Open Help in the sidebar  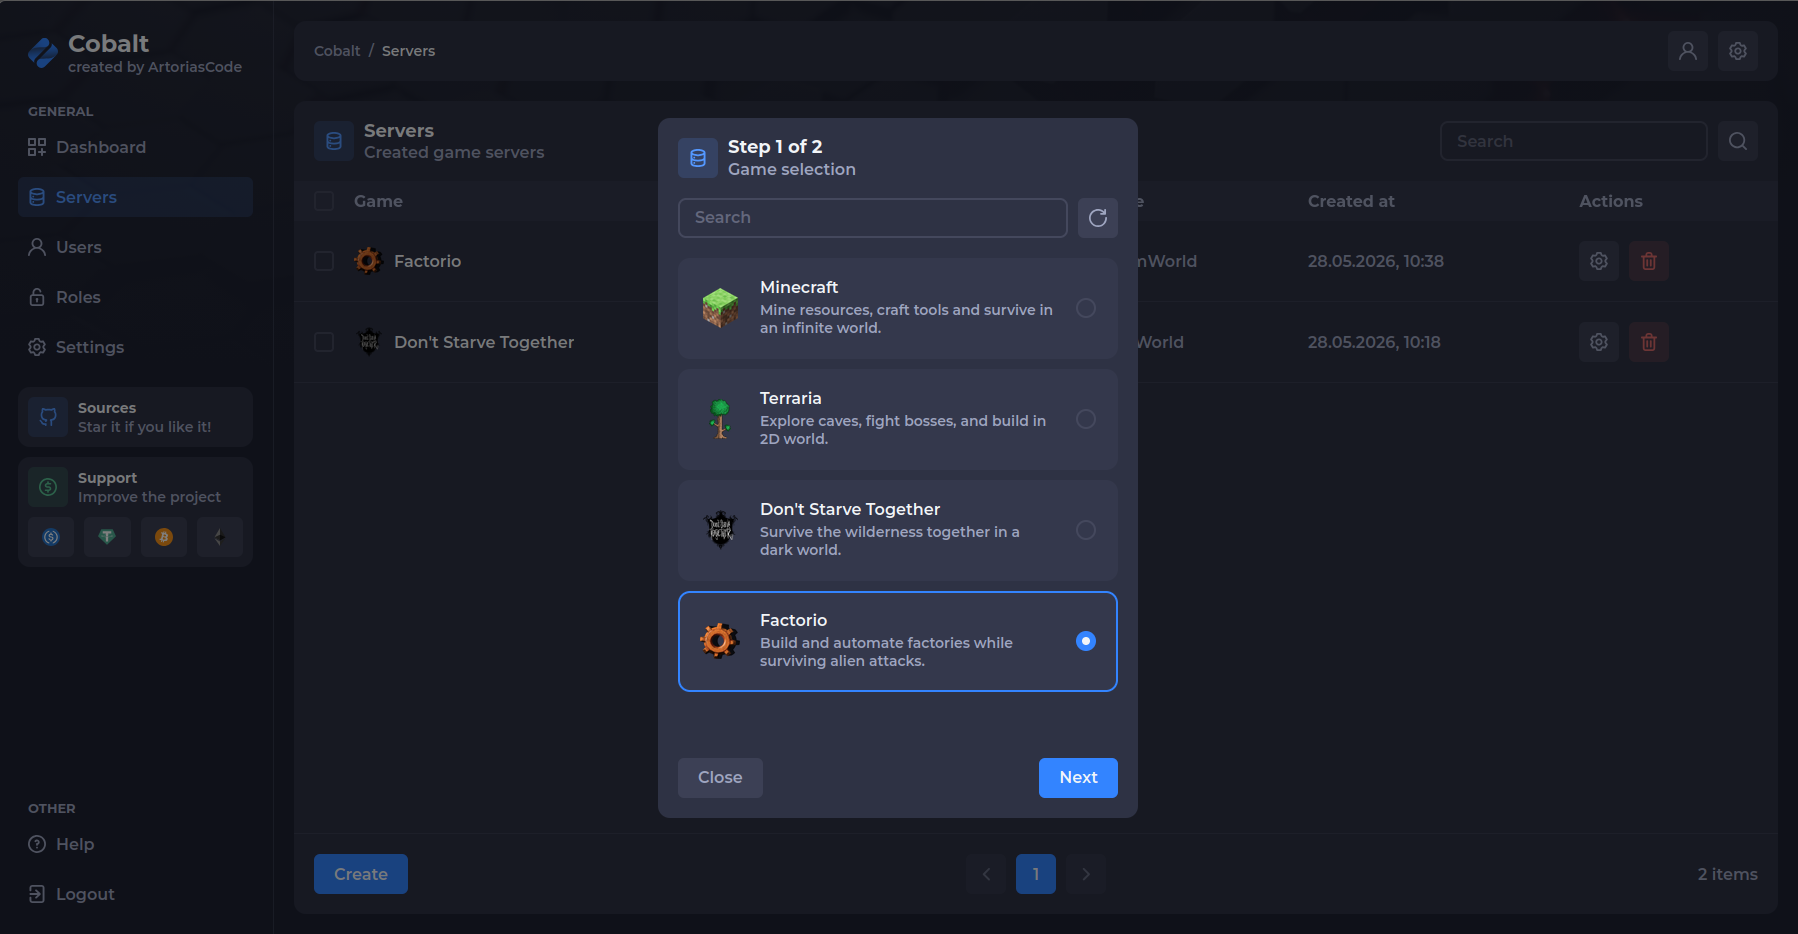point(135,844)
